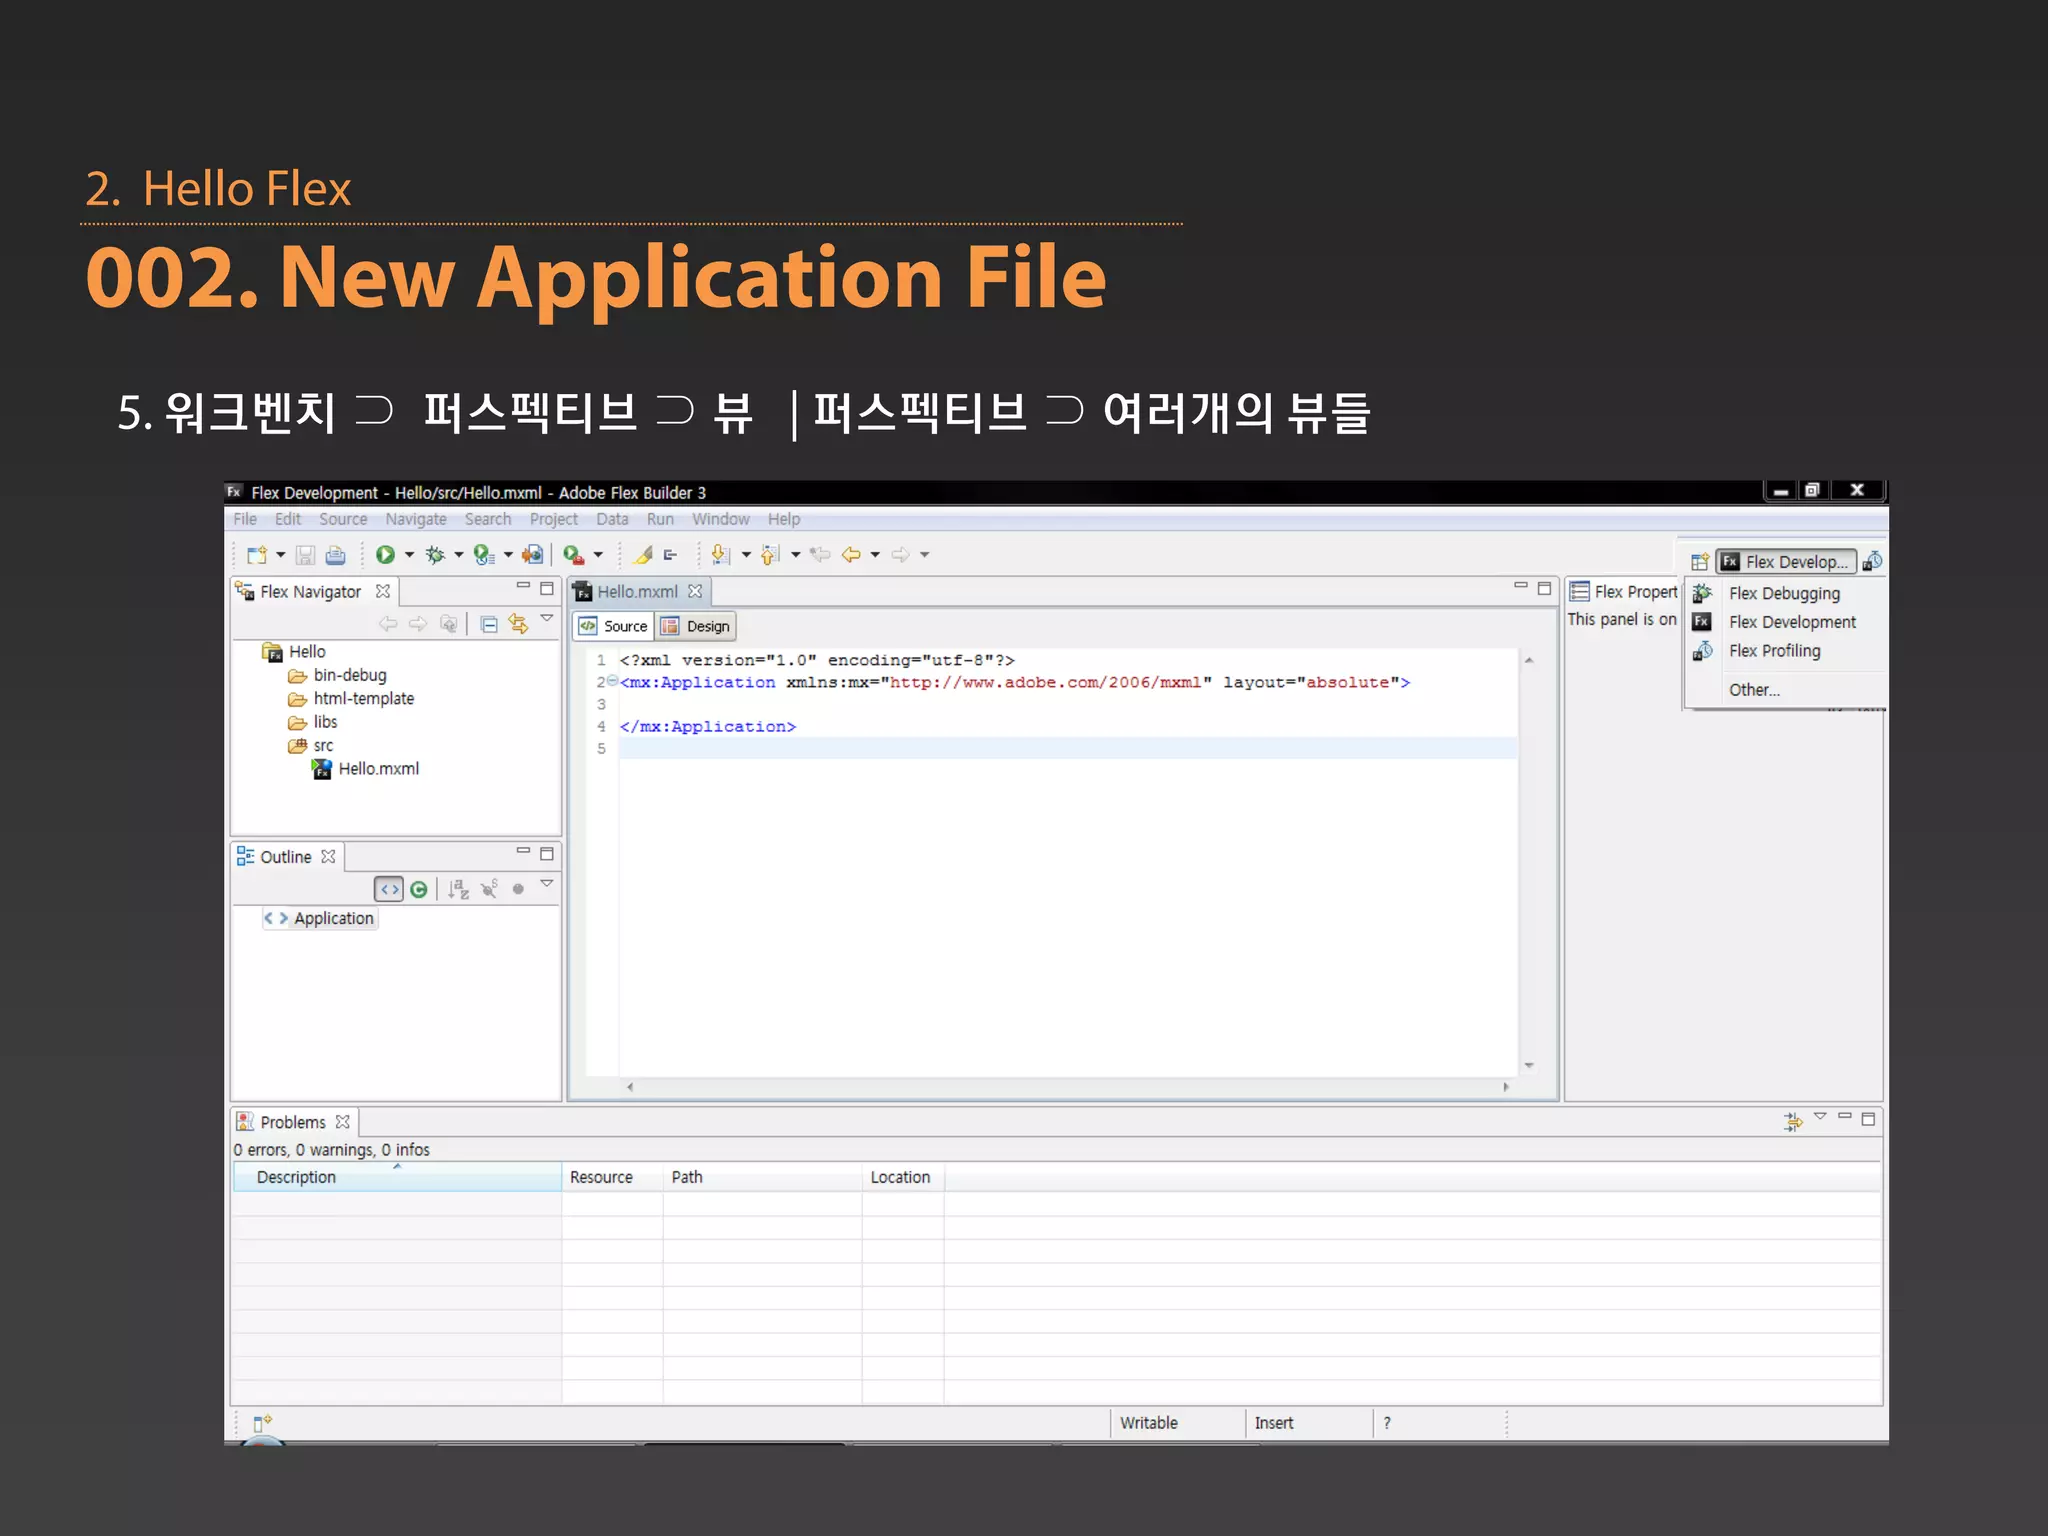Click the yellow Back navigation arrow
The width and height of the screenshot is (2048, 1536).
[851, 555]
